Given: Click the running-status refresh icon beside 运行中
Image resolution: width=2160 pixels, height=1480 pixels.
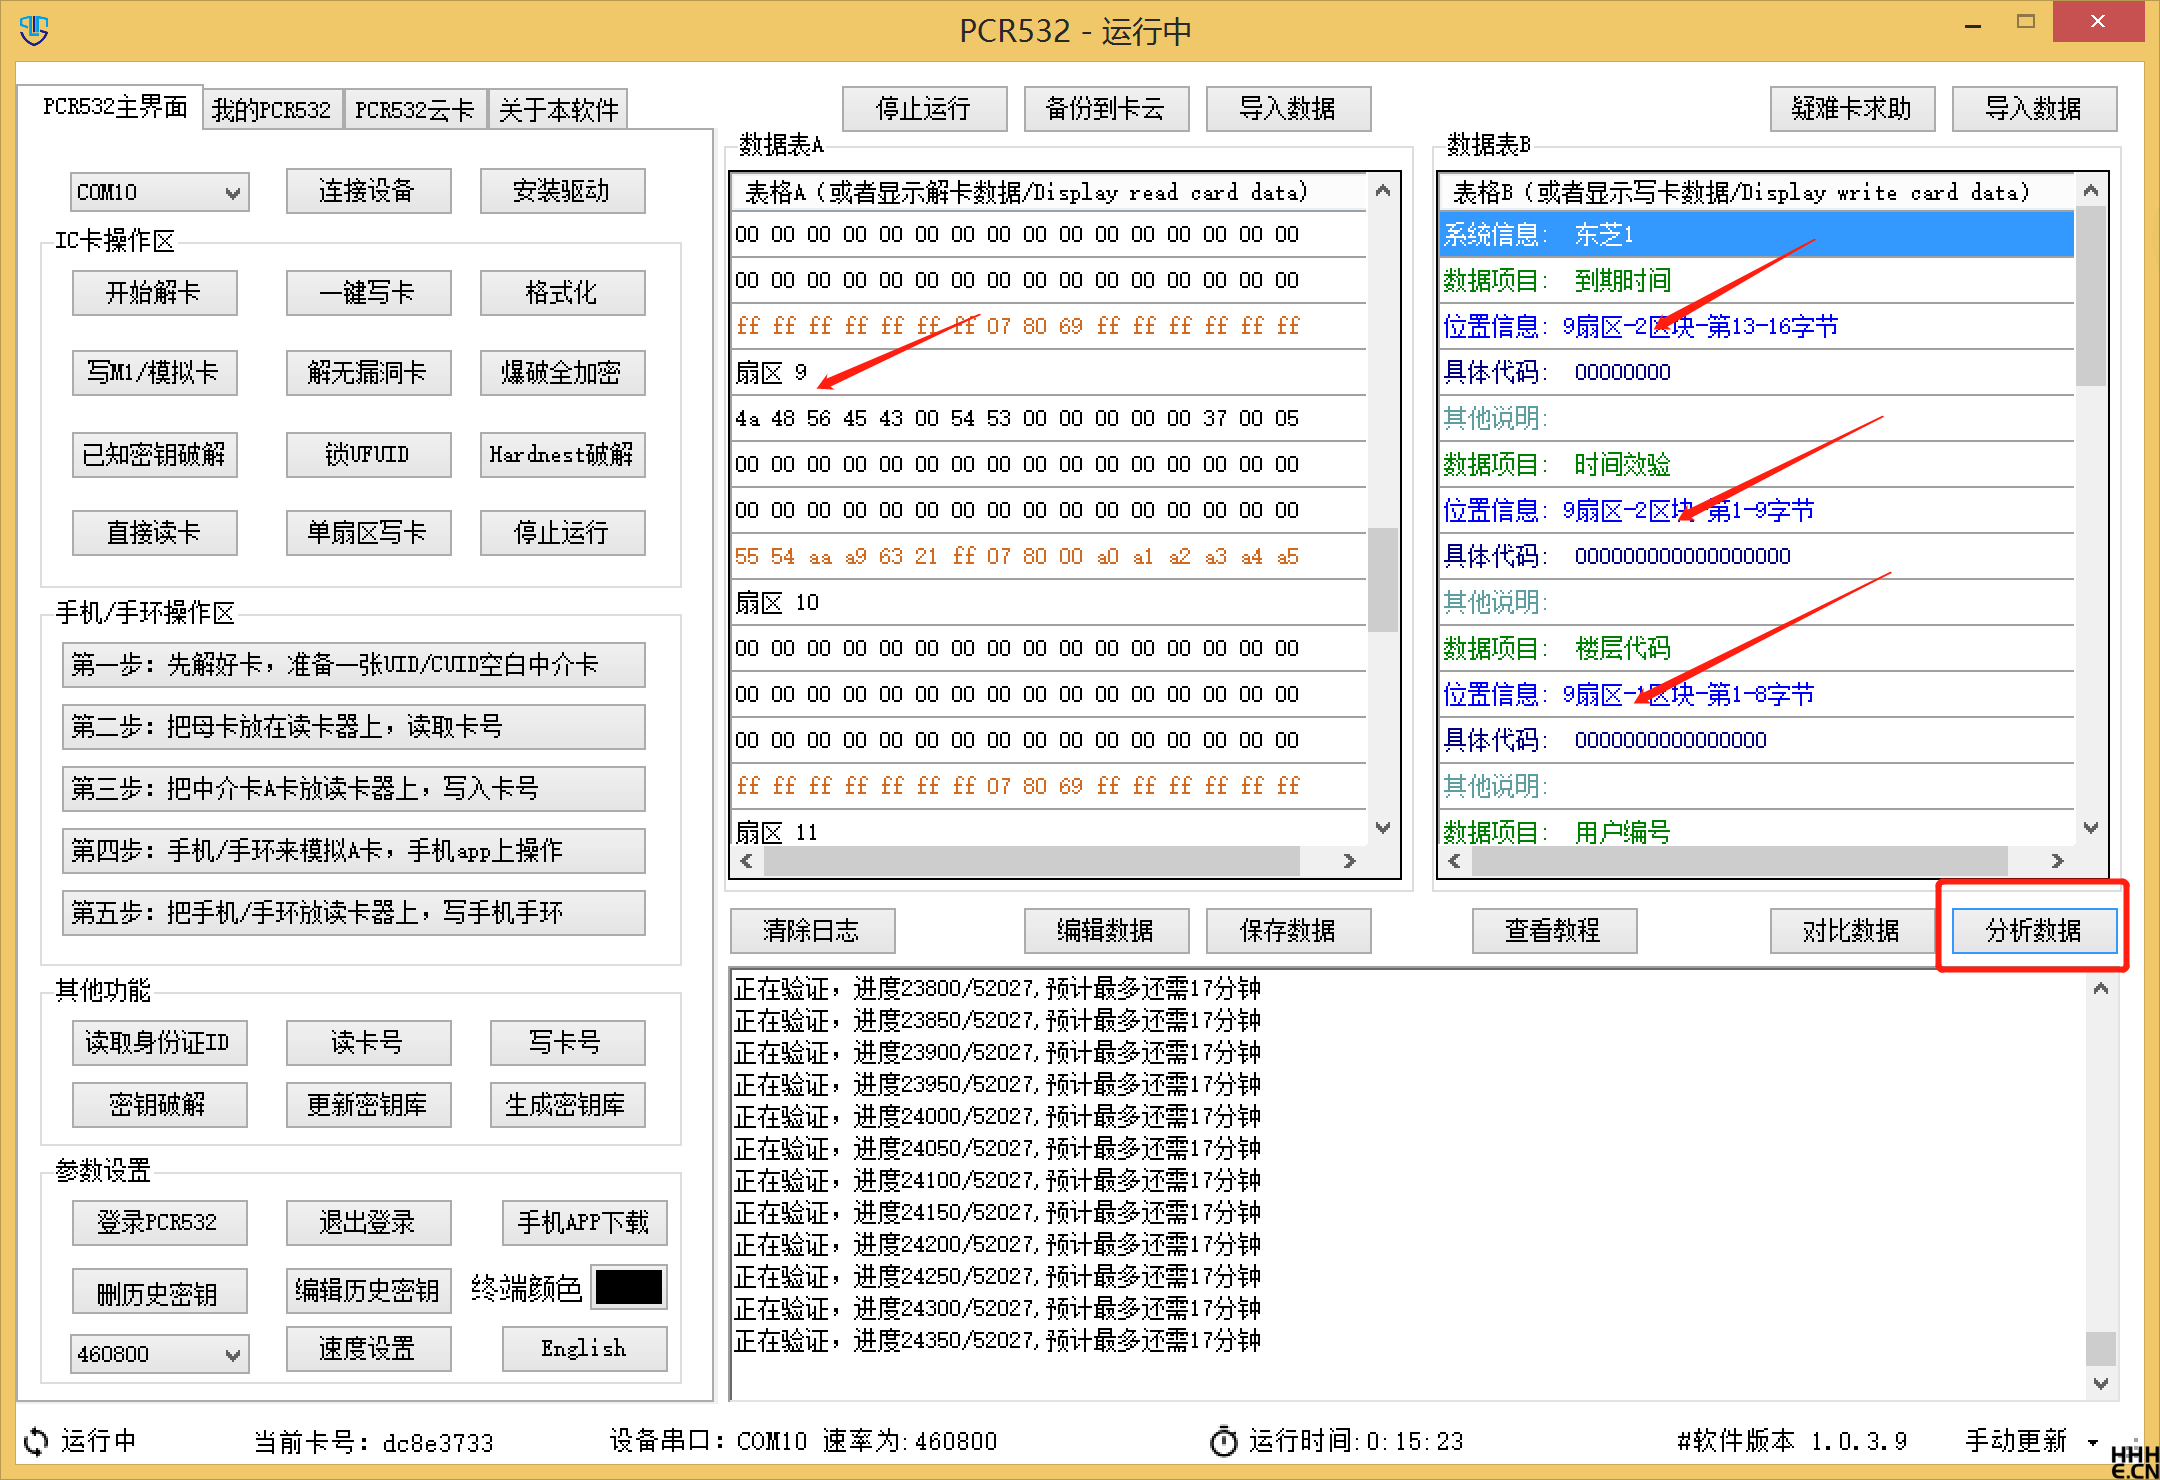Looking at the screenshot, I should (x=33, y=1441).
